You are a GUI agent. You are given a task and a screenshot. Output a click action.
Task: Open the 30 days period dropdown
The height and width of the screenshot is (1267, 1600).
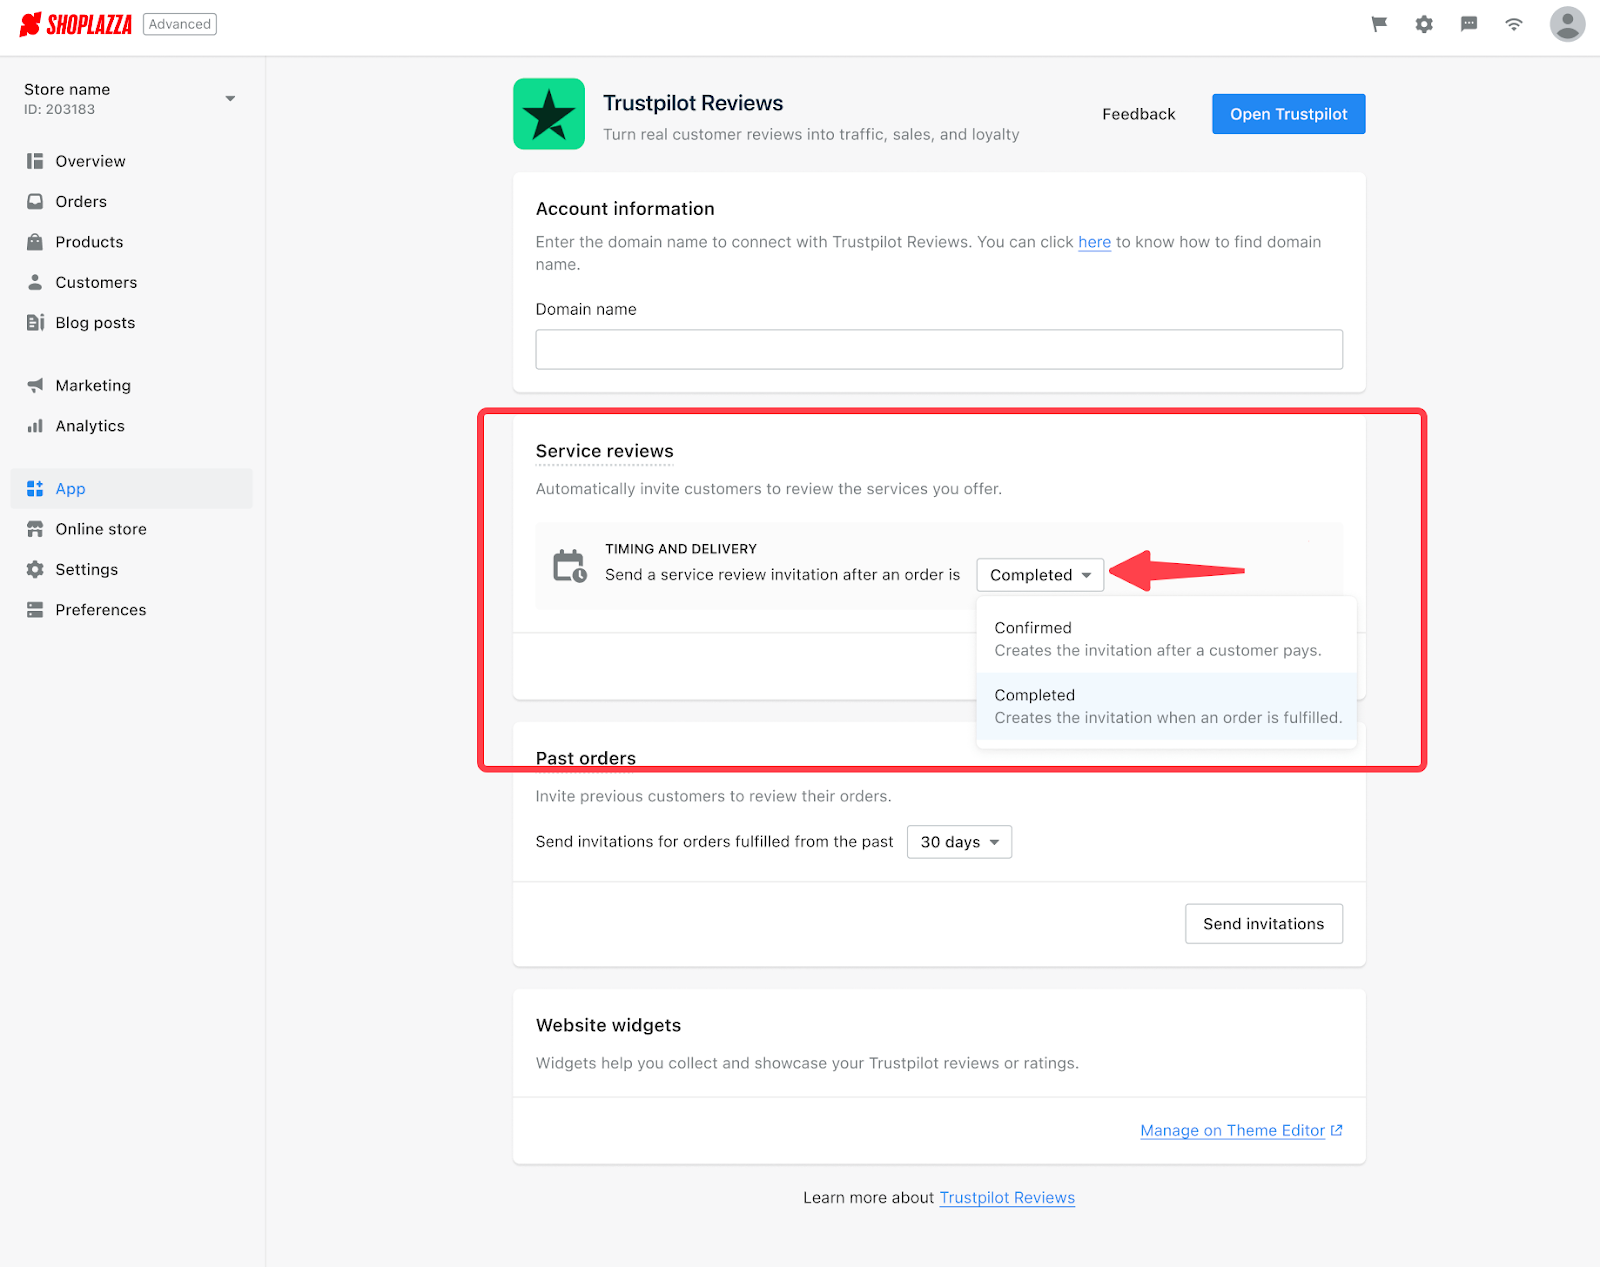959,842
